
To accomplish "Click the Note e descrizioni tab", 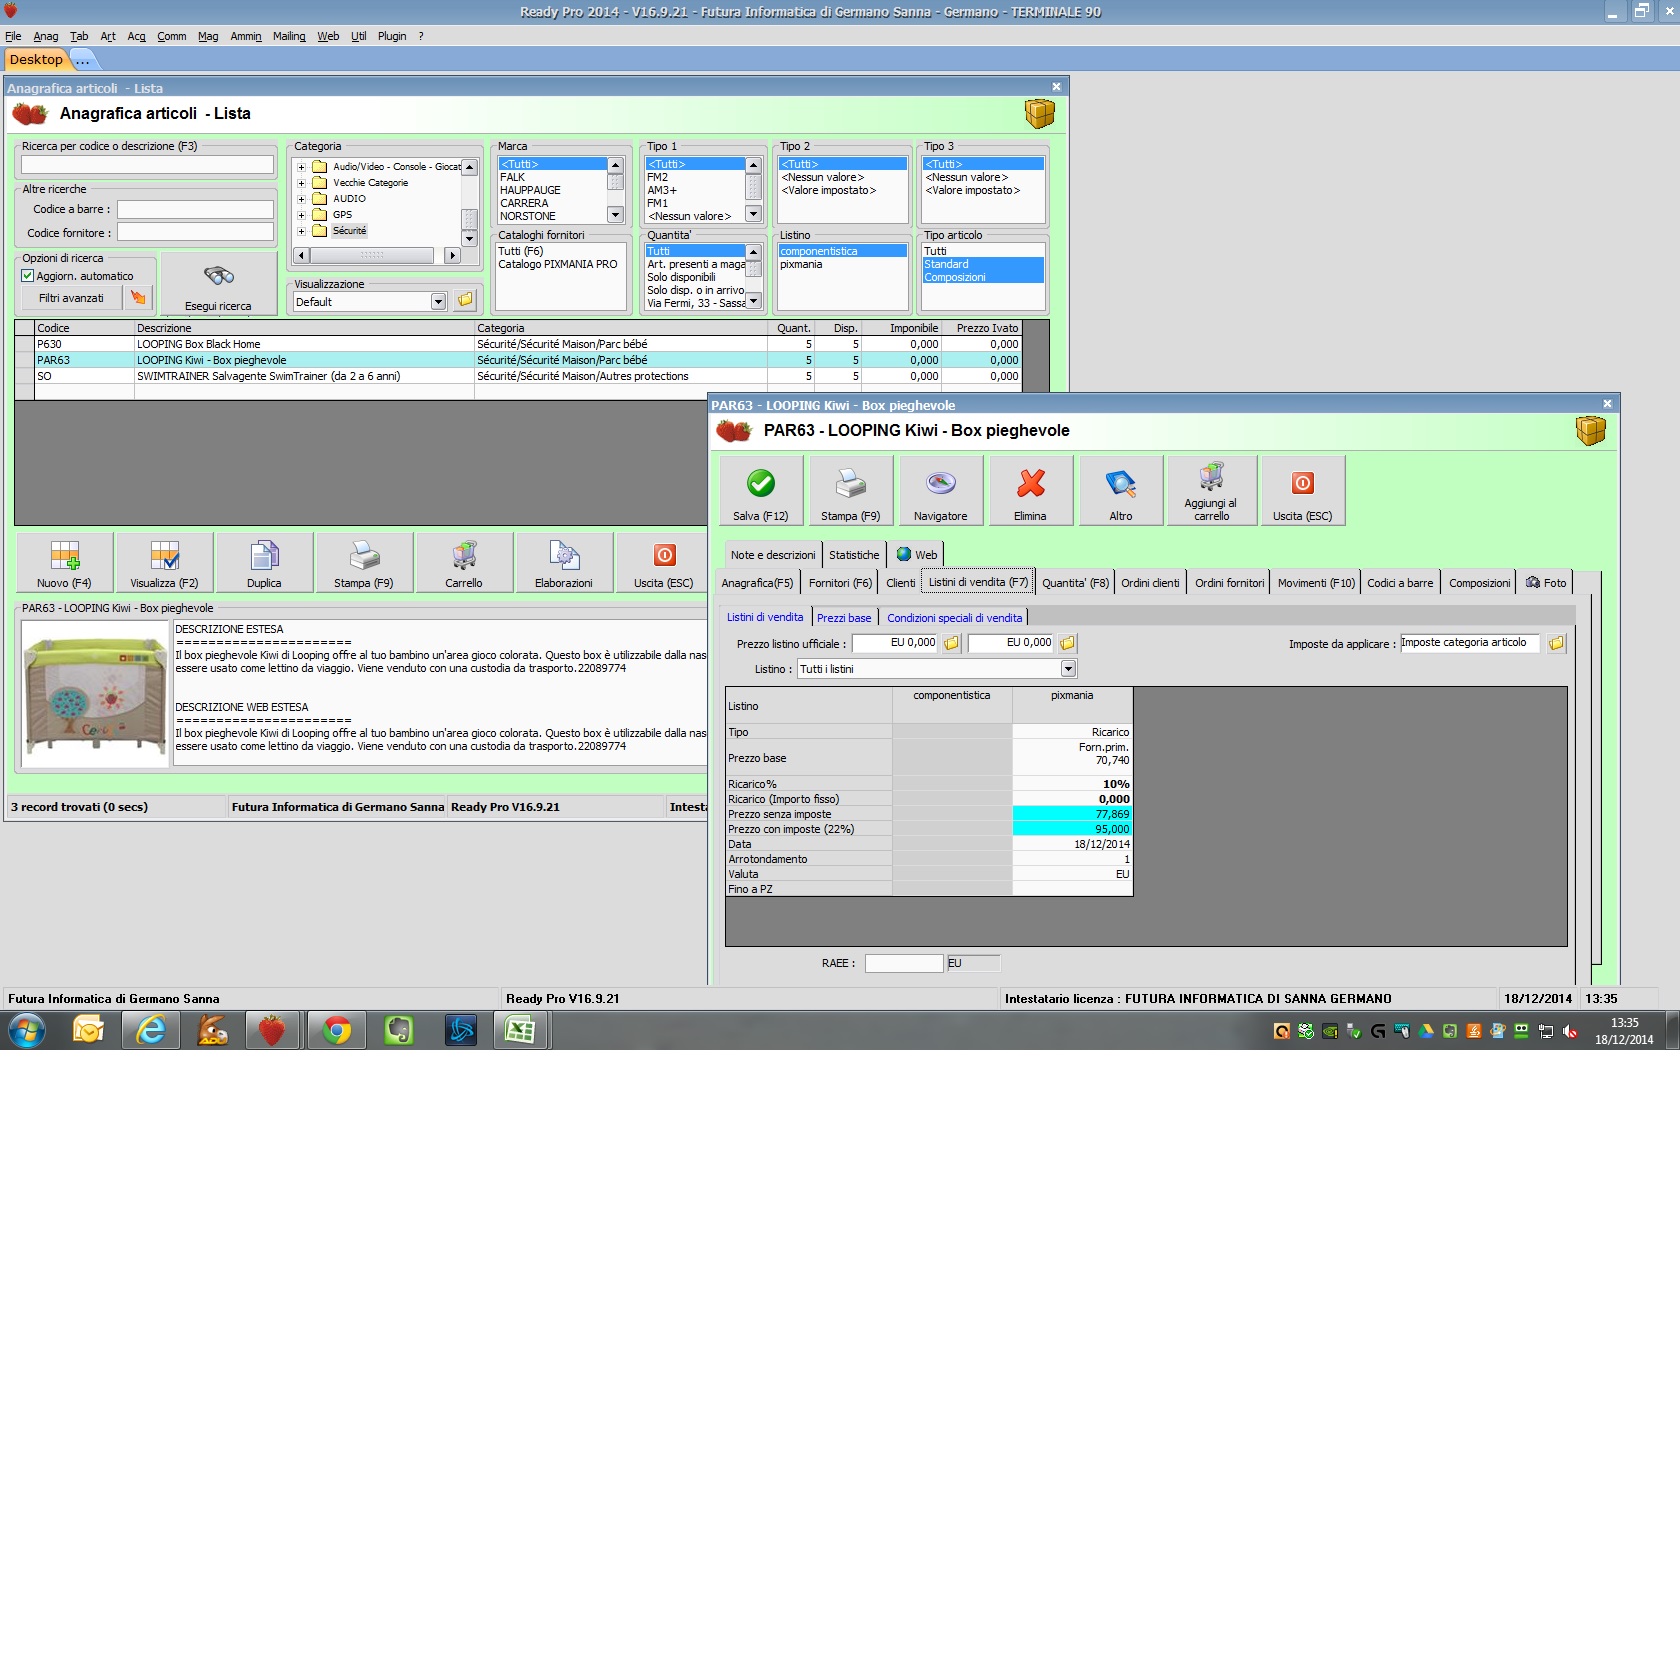I will 772,555.
